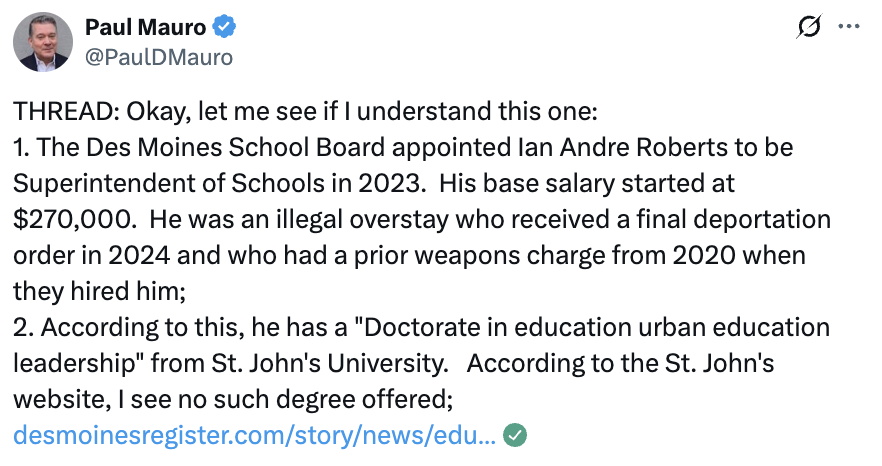Open the desmoinesregister.com story link

click(254, 436)
